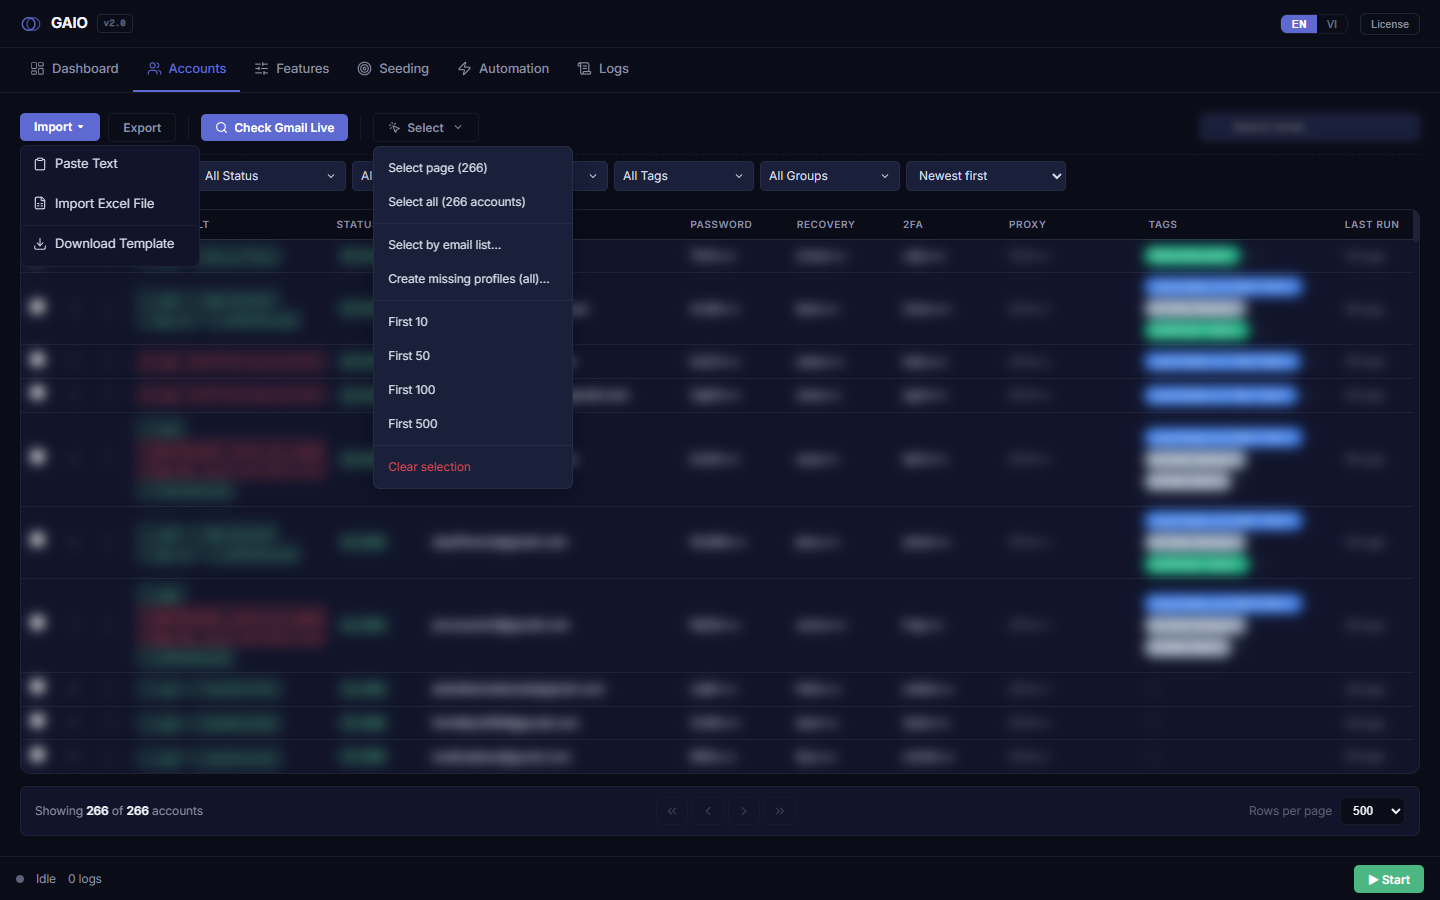The width and height of the screenshot is (1440, 900).
Task: Click Clear selection in red
Action: (x=429, y=467)
